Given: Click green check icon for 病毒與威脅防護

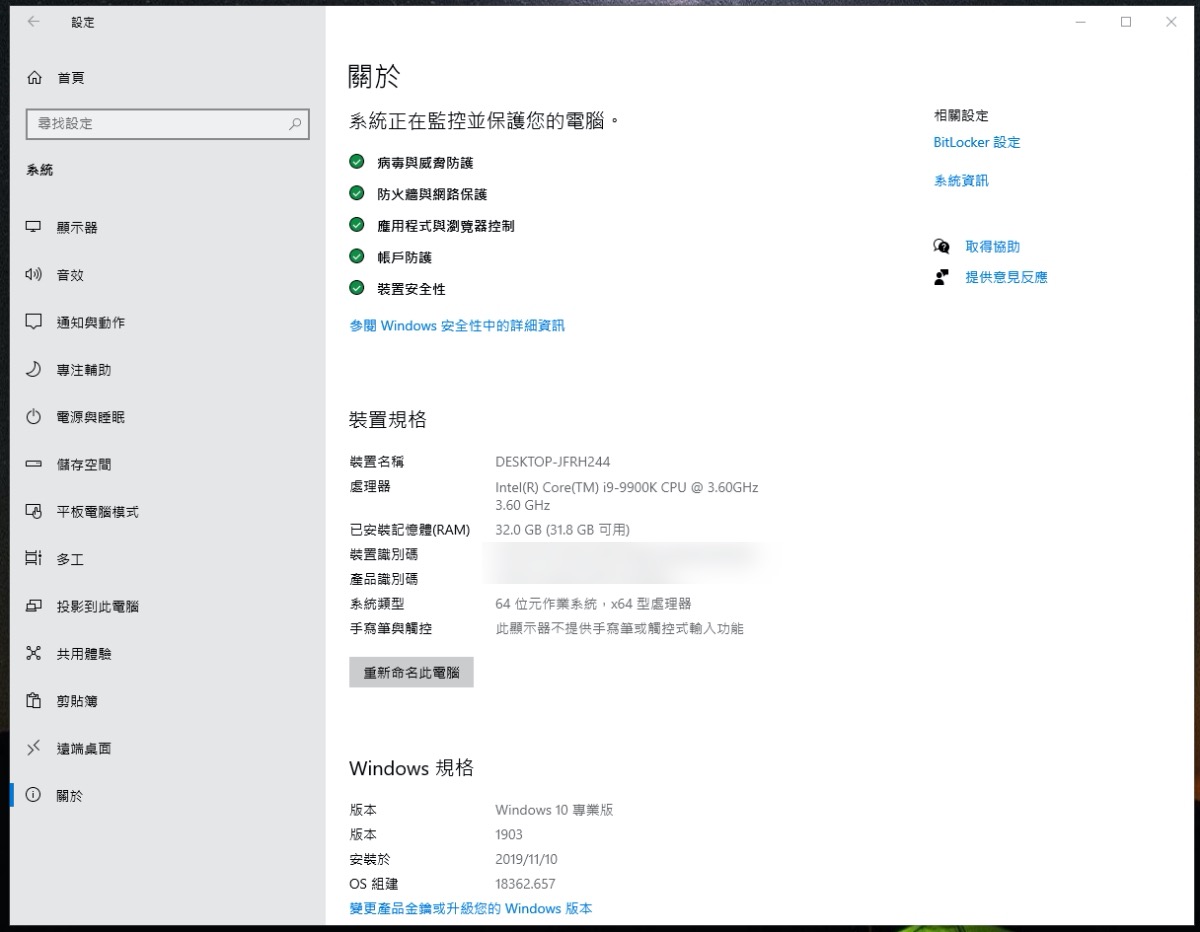Looking at the screenshot, I should point(356,162).
